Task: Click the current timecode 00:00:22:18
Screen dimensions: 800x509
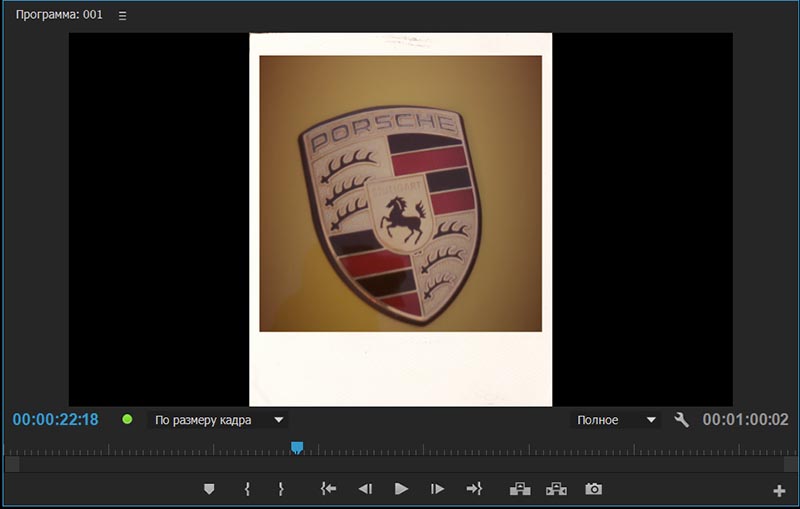Action: tap(55, 420)
